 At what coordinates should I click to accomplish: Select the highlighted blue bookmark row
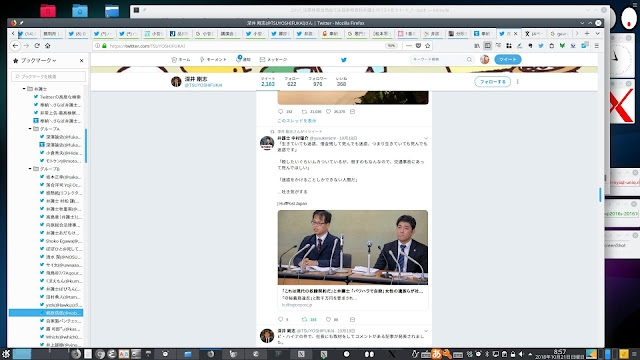pyautogui.click(x=46, y=313)
